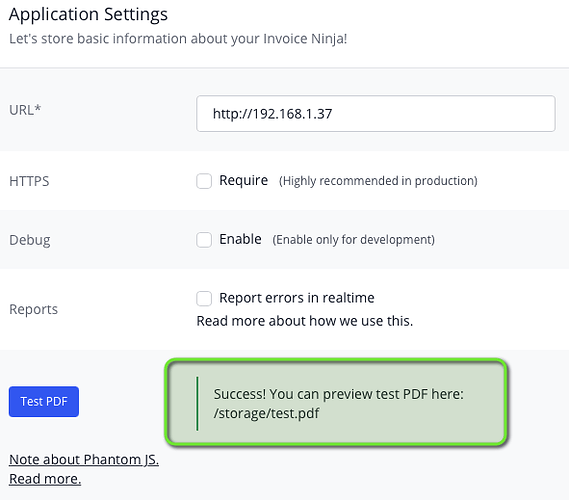Open the Note about Phantom JS link
The image size is (569, 500).
point(84,460)
